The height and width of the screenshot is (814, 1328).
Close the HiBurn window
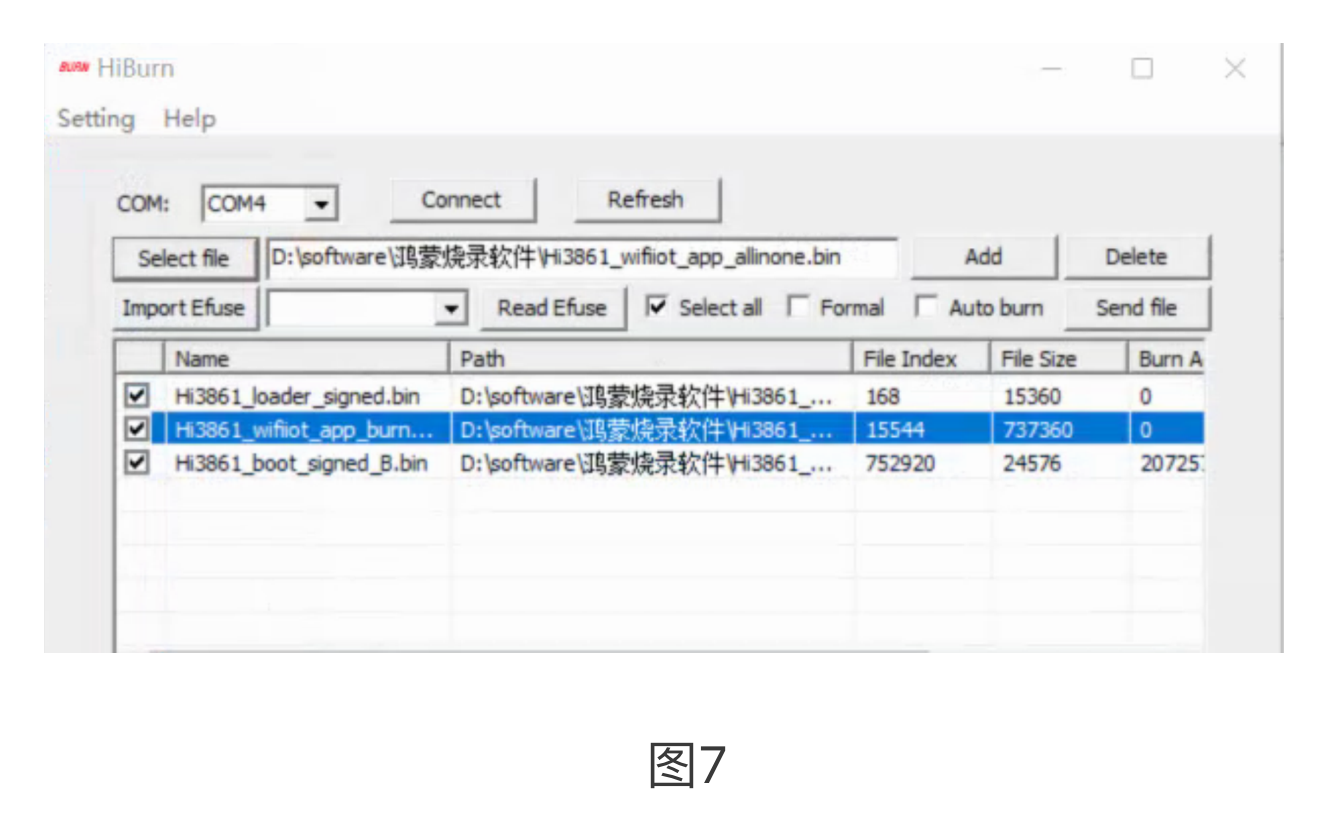pyautogui.click(x=1235, y=68)
